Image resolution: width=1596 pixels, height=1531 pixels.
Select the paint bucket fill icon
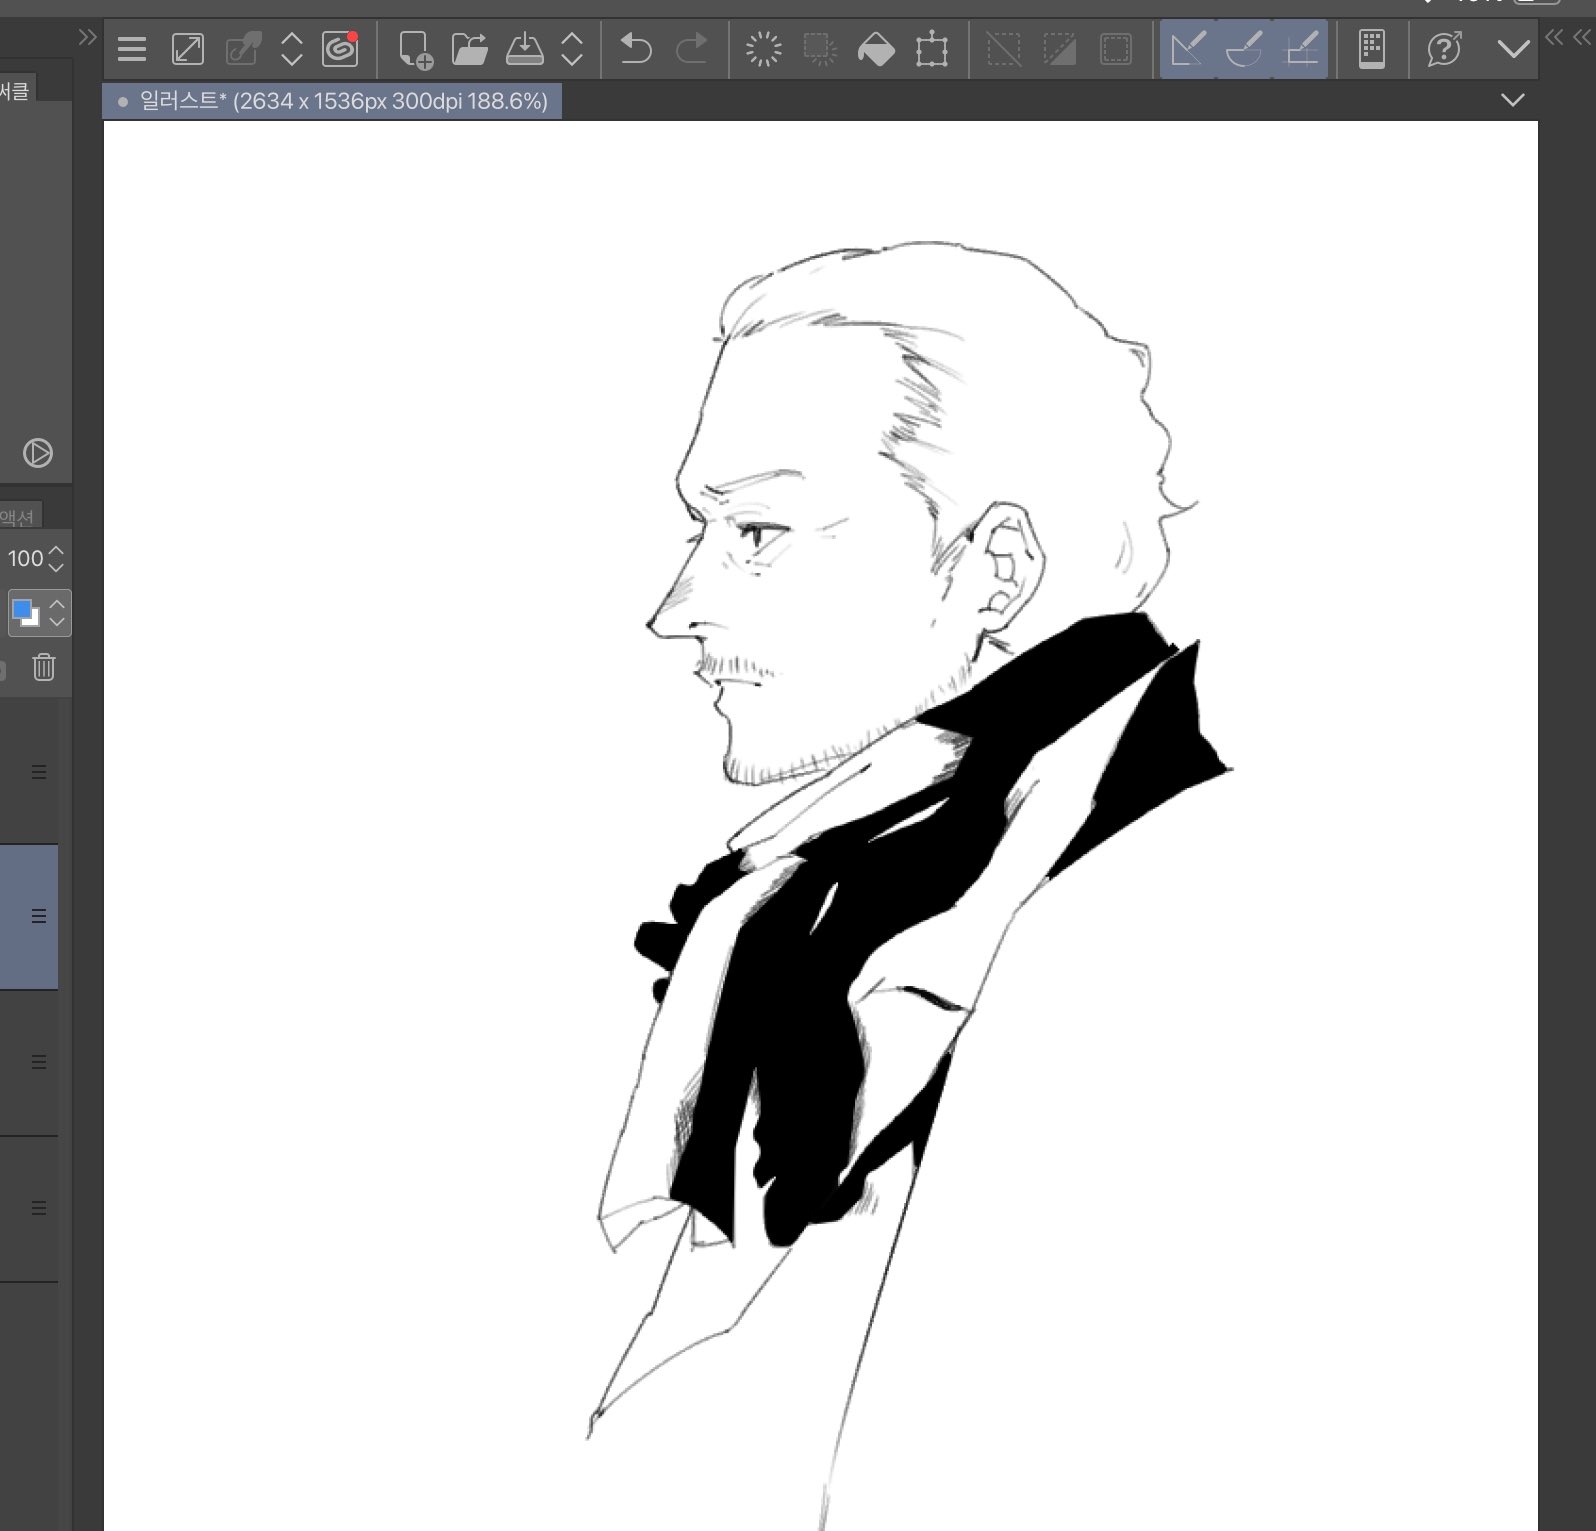tap(876, 49)
